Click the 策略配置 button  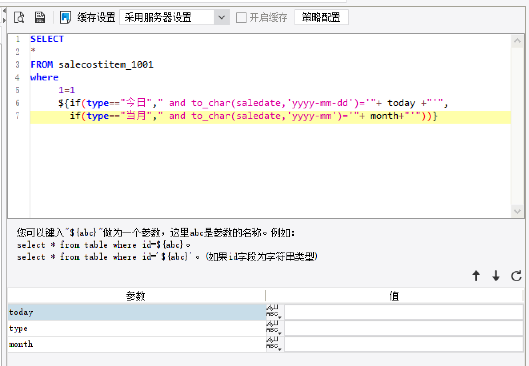(321, 17)
